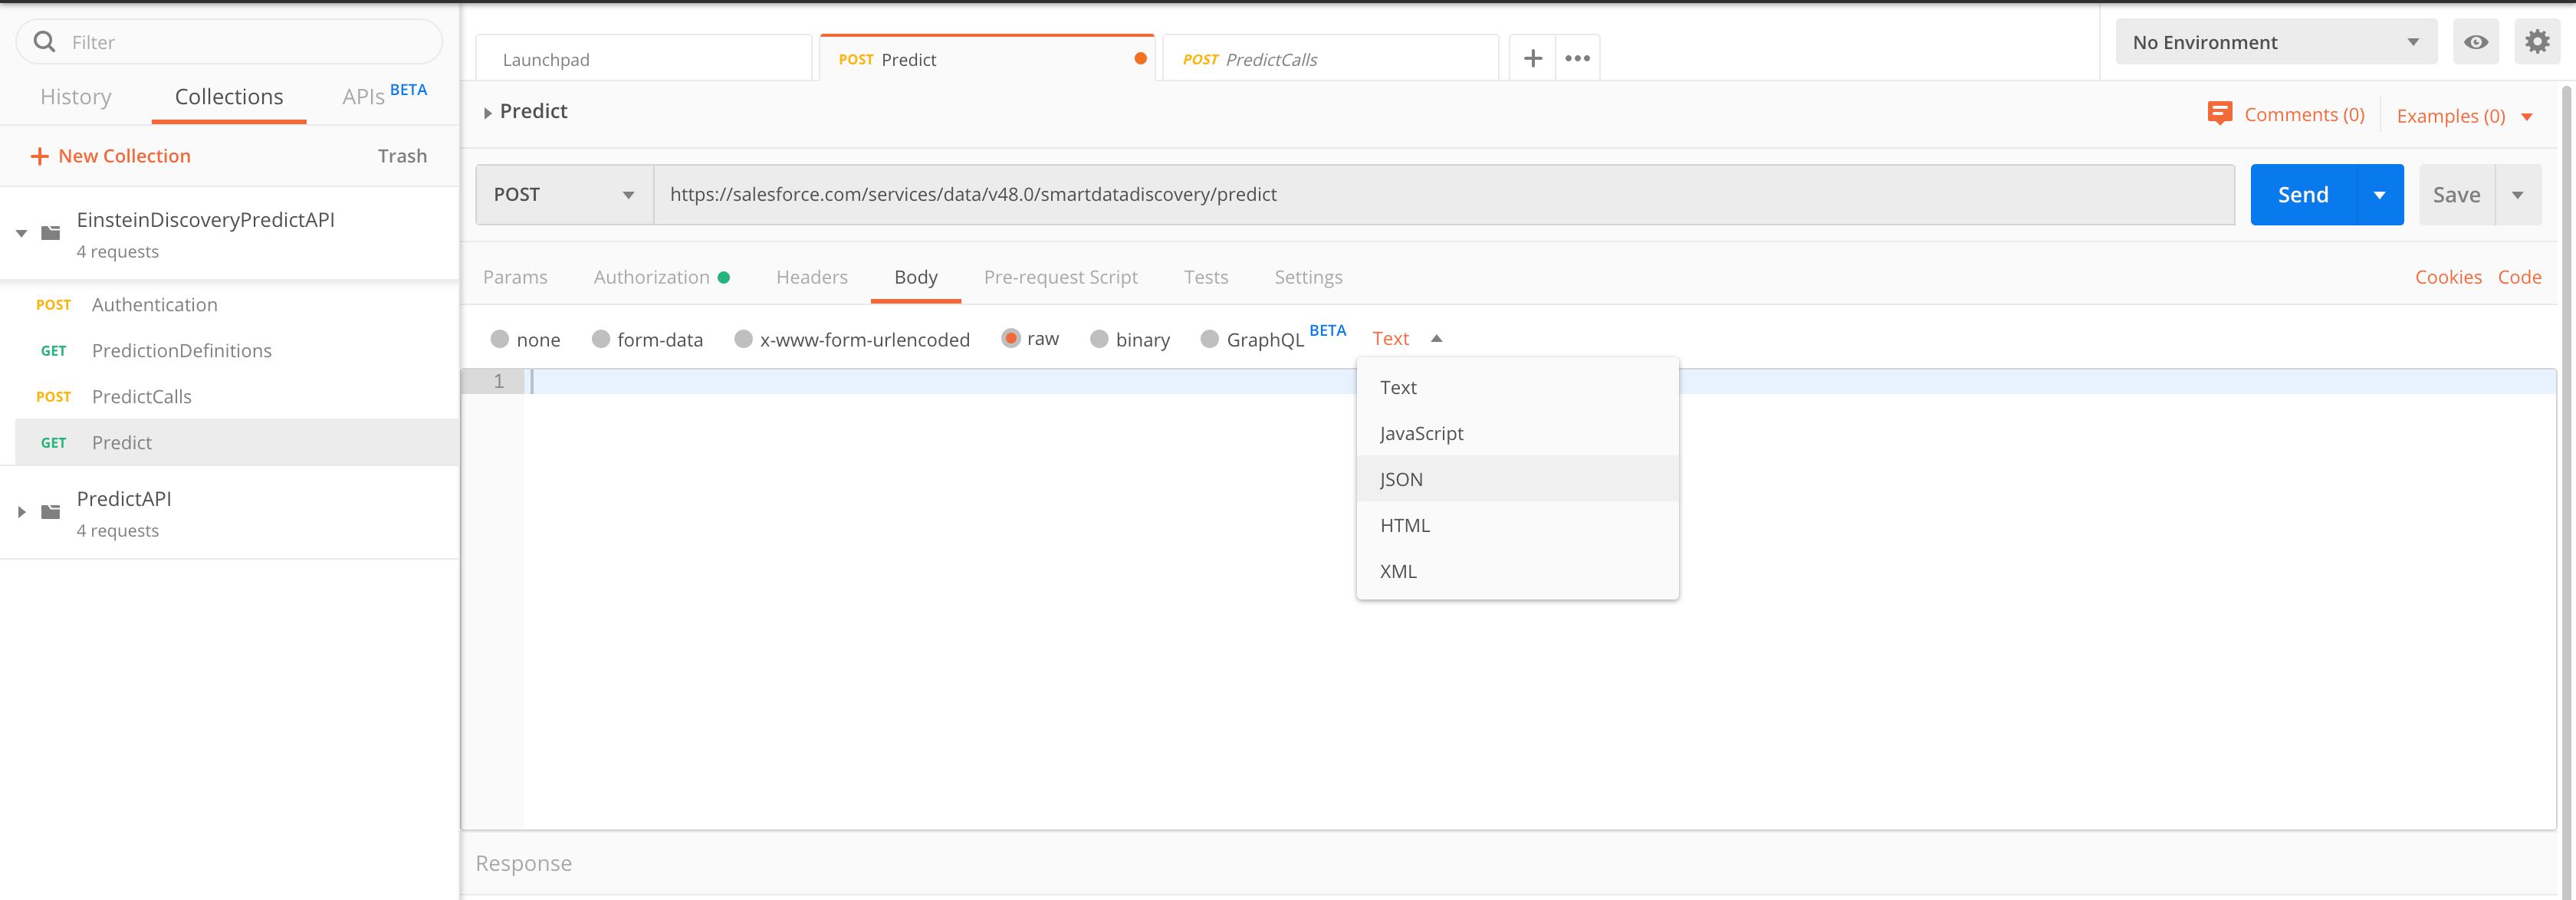Choose JSON from the format list

1401,479
